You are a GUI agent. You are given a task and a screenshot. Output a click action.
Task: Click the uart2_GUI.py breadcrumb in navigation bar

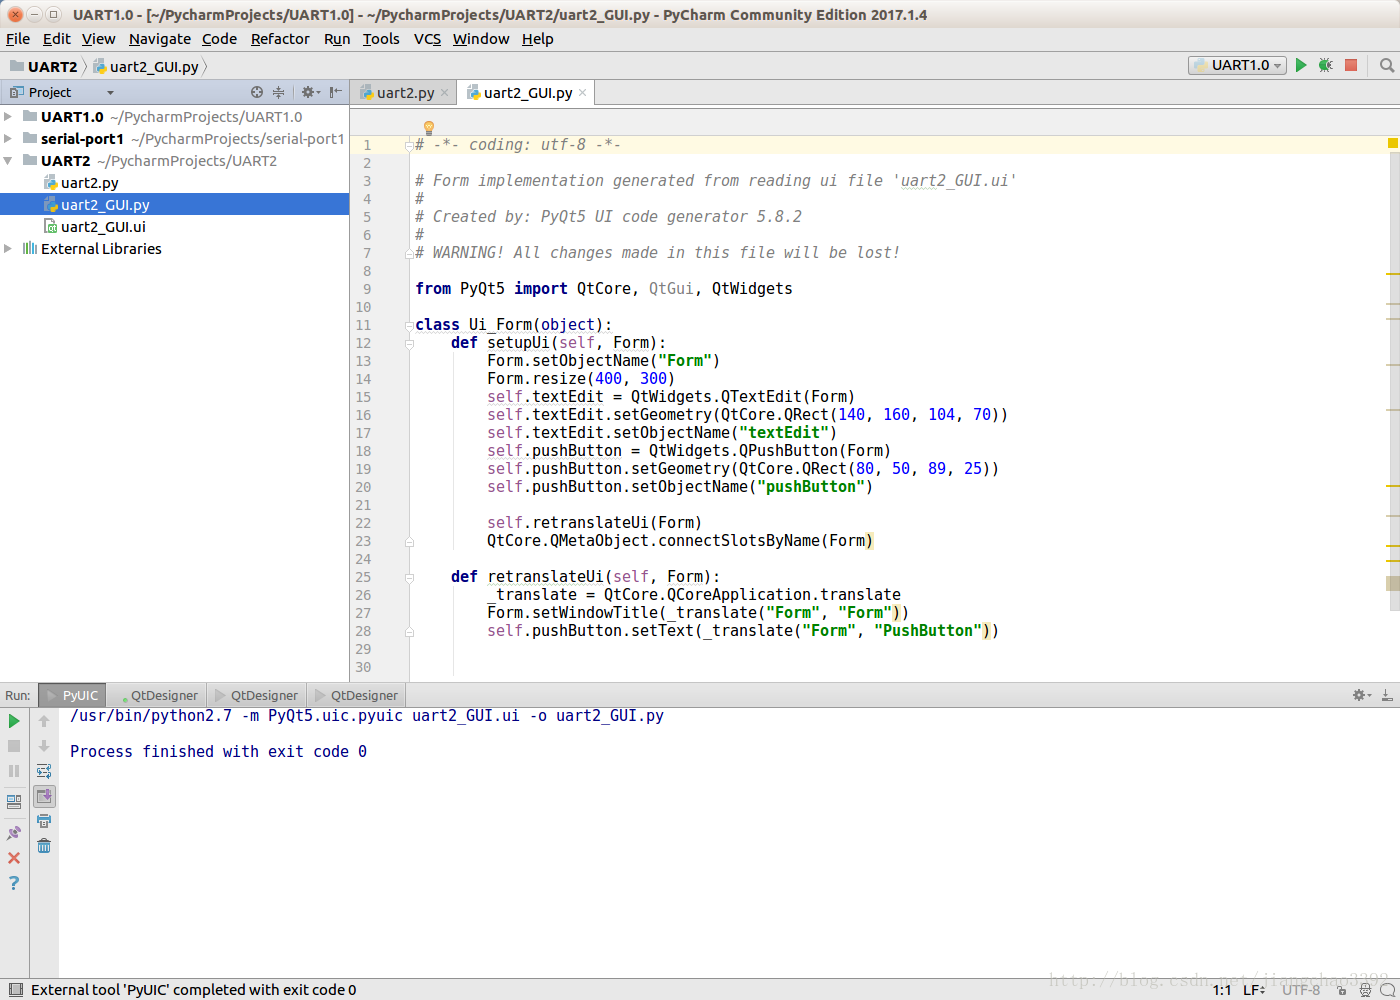pos(145,66)
